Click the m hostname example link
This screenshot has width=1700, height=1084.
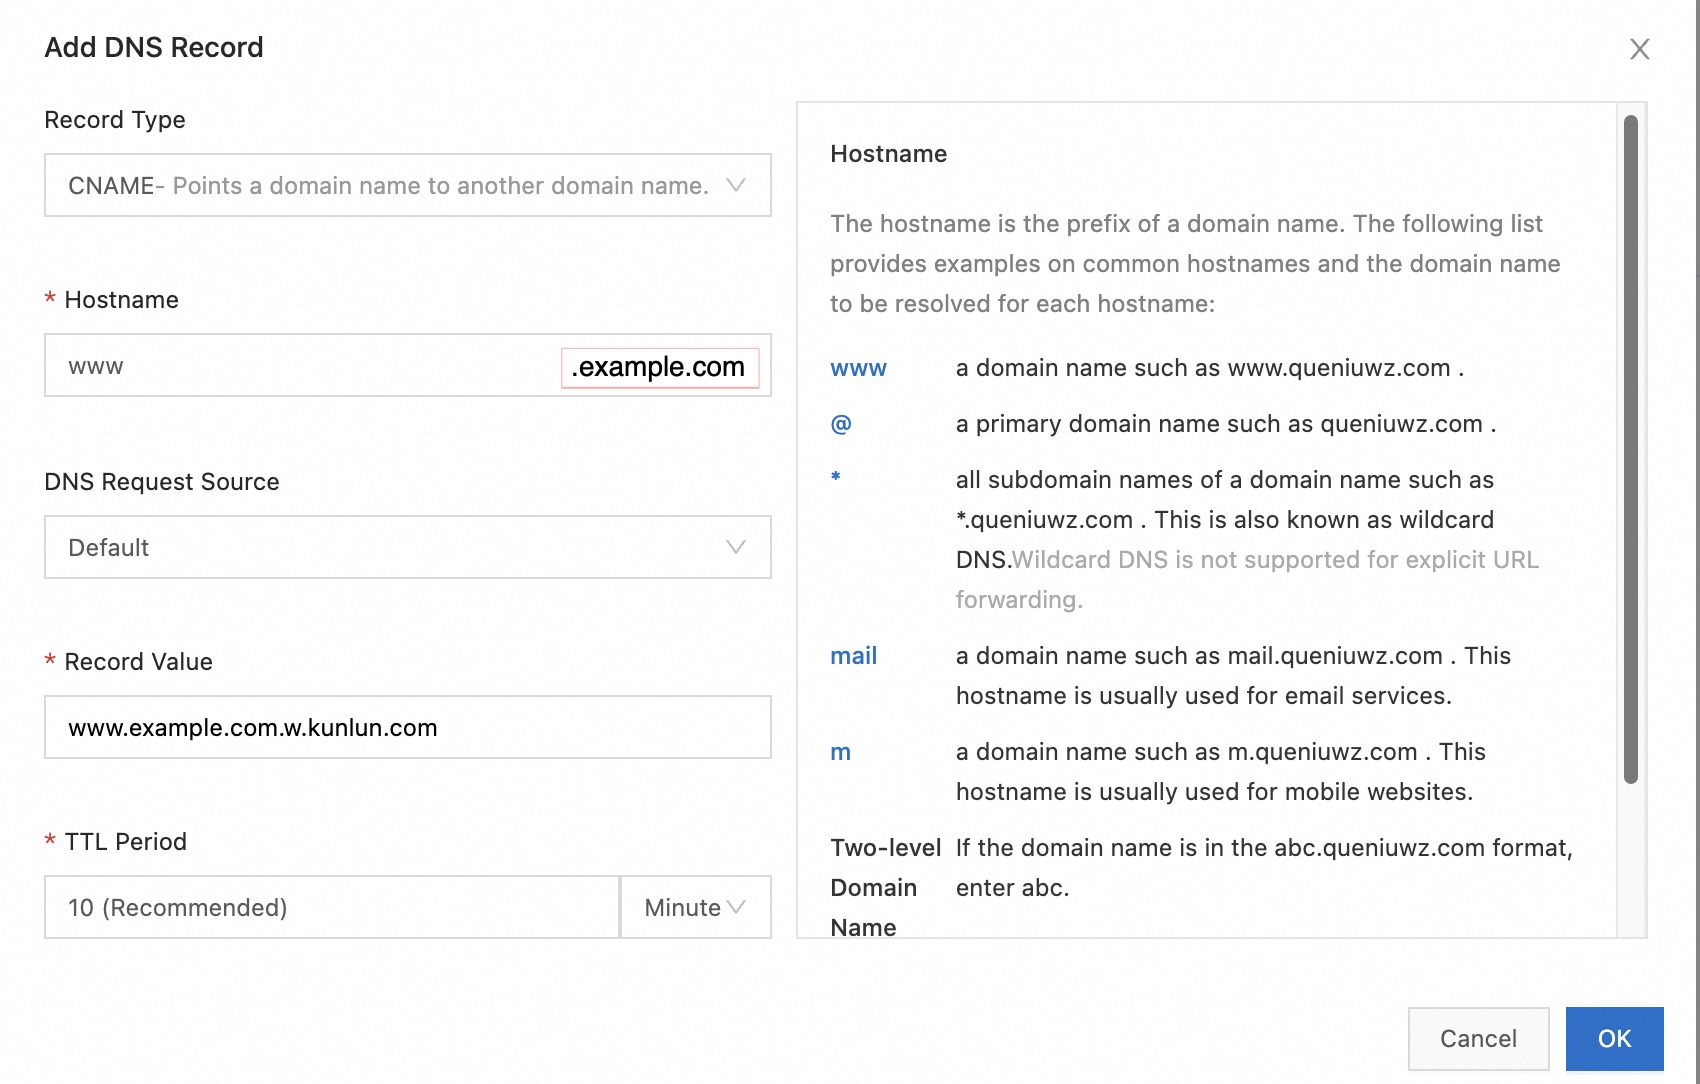[840, 752]
